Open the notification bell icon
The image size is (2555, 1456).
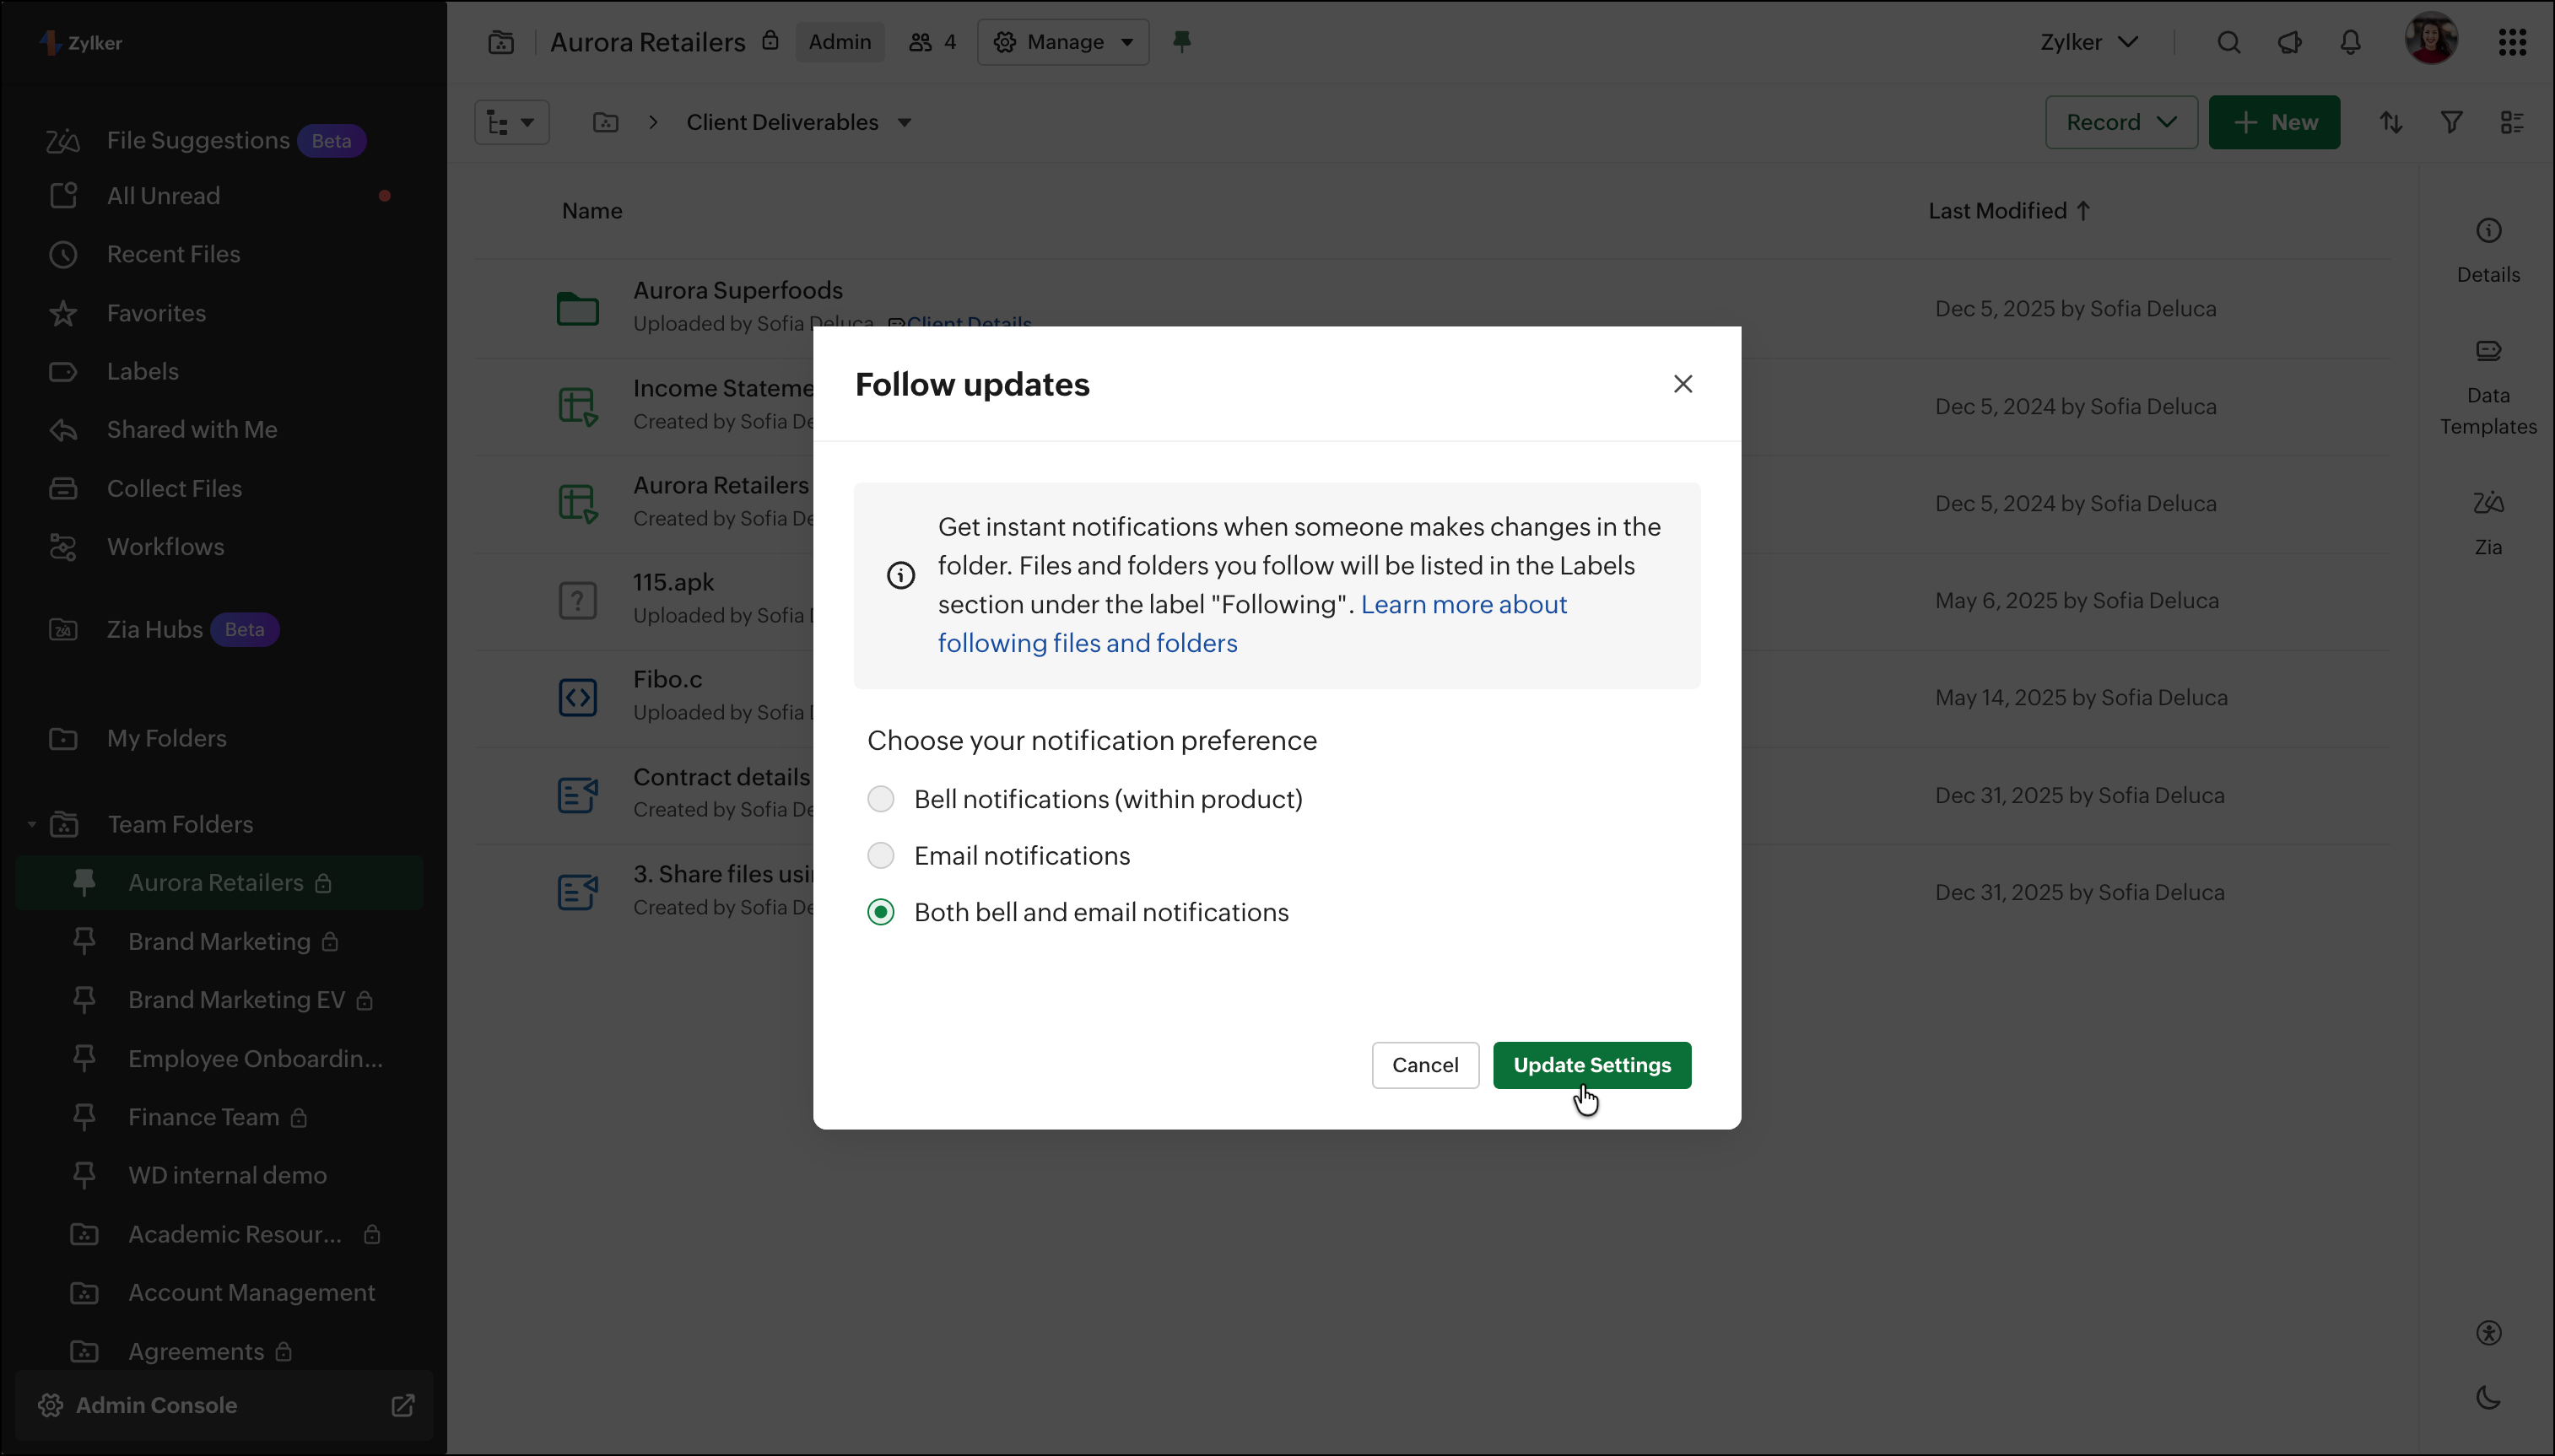click(x=2350, y=42)
